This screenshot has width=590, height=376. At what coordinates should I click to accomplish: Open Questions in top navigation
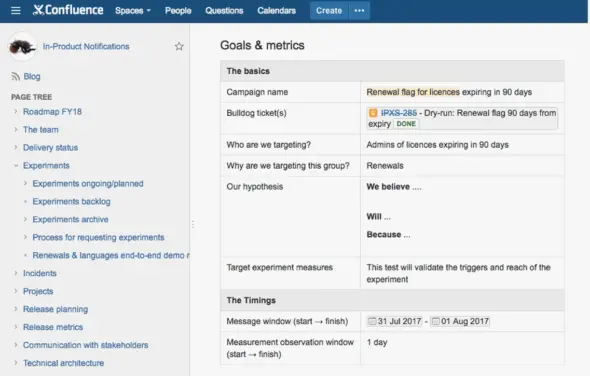[224, 11]
